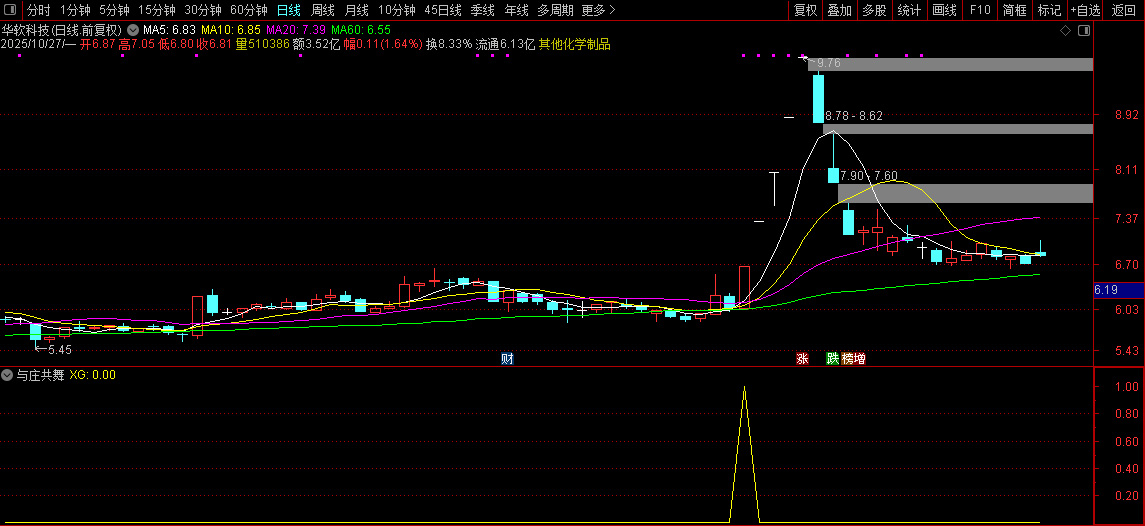Image resolution: width=1145 pixels, height=526 pixels.
Task: Expand the 与庄共舞 indicator dropdown arrow
Action: tap(7, 375)
